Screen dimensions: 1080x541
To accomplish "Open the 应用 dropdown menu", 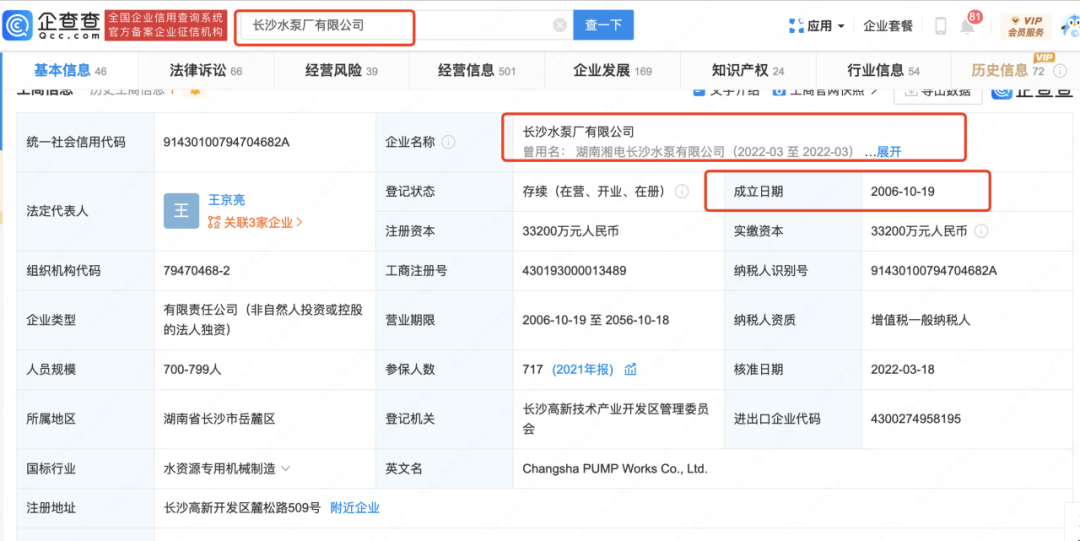I will tap(818, 26).
